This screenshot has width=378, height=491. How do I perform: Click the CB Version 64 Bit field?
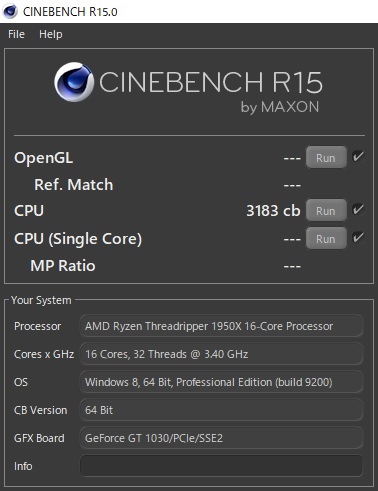221,410
